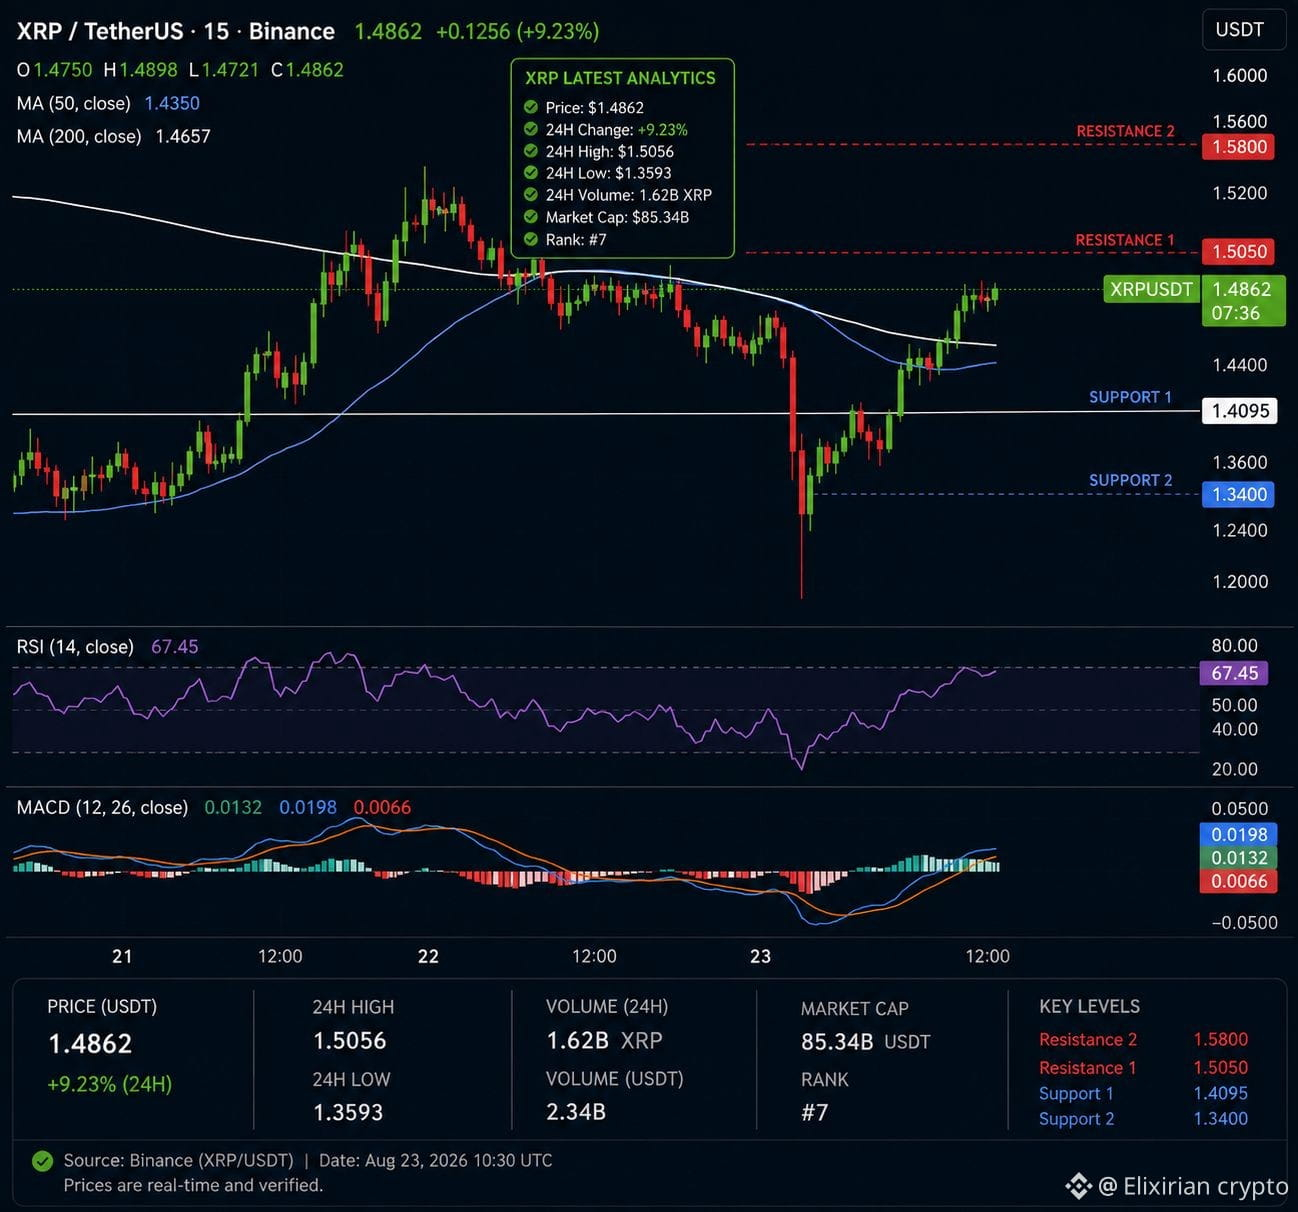Click the MA (200, close) indicator label
The image size is (1298, 1212).
(79, 136)
